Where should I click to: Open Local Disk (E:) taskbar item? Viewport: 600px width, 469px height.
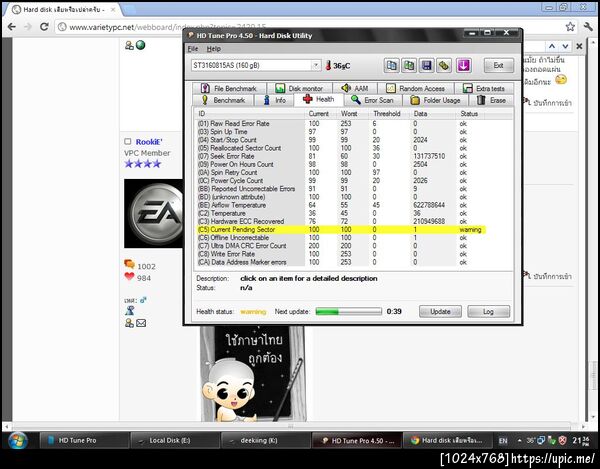coord(175,440)
